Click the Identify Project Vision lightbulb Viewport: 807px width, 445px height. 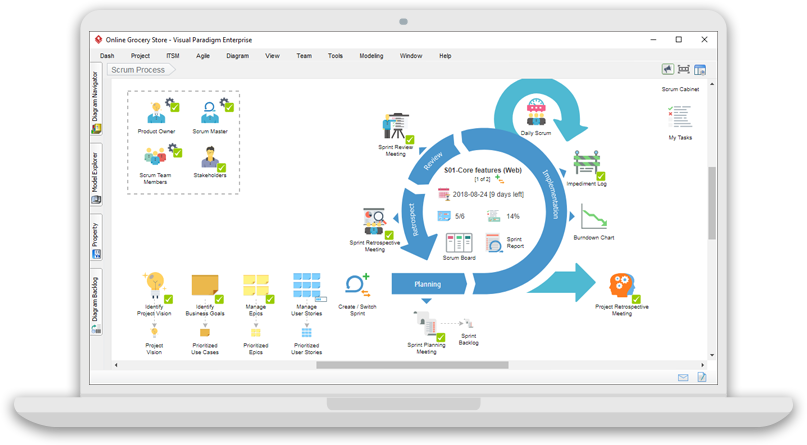154,286
